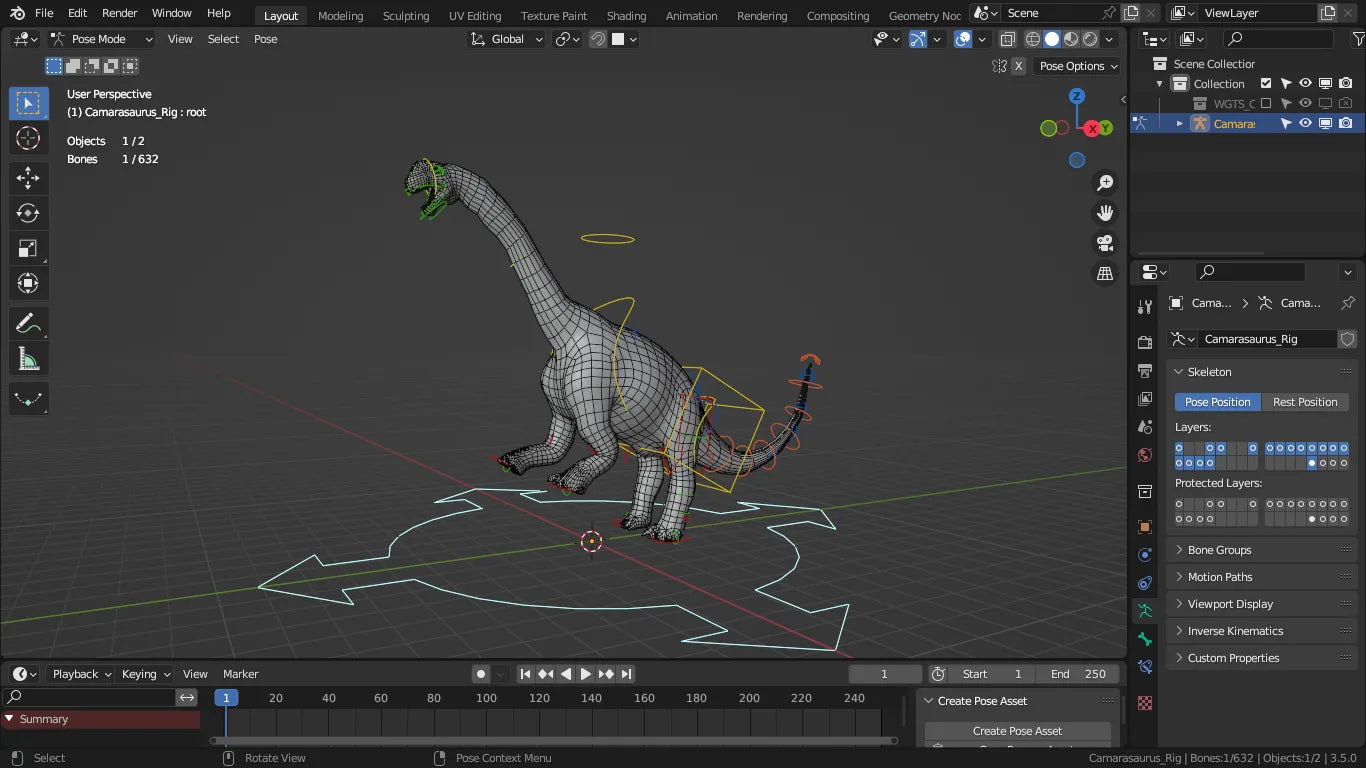Open the Output properties tab
The height and width of the screenshot is (768, 1366).
1145,371
